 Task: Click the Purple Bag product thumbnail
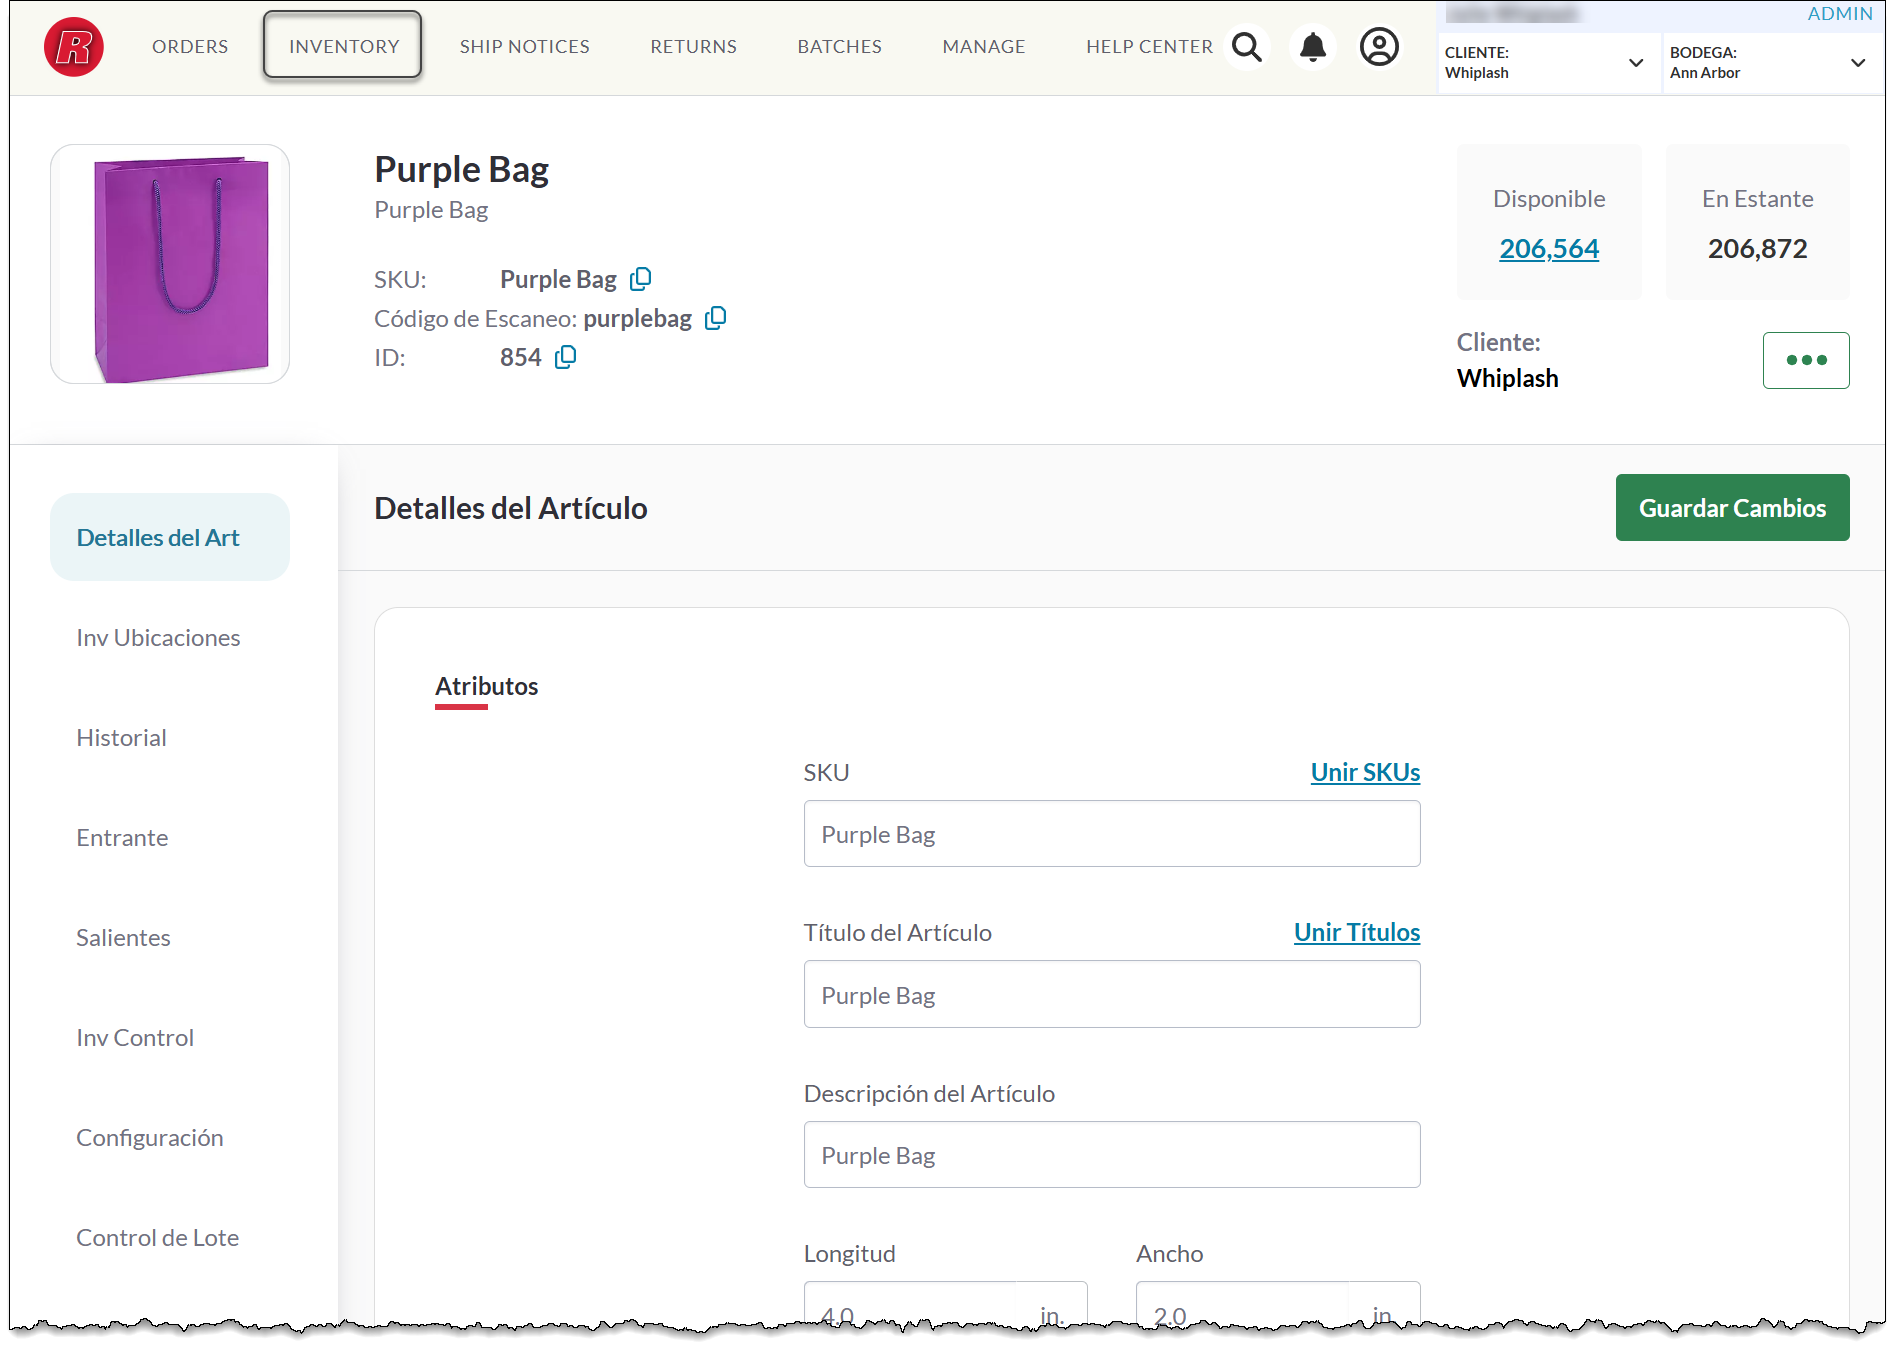170,265
